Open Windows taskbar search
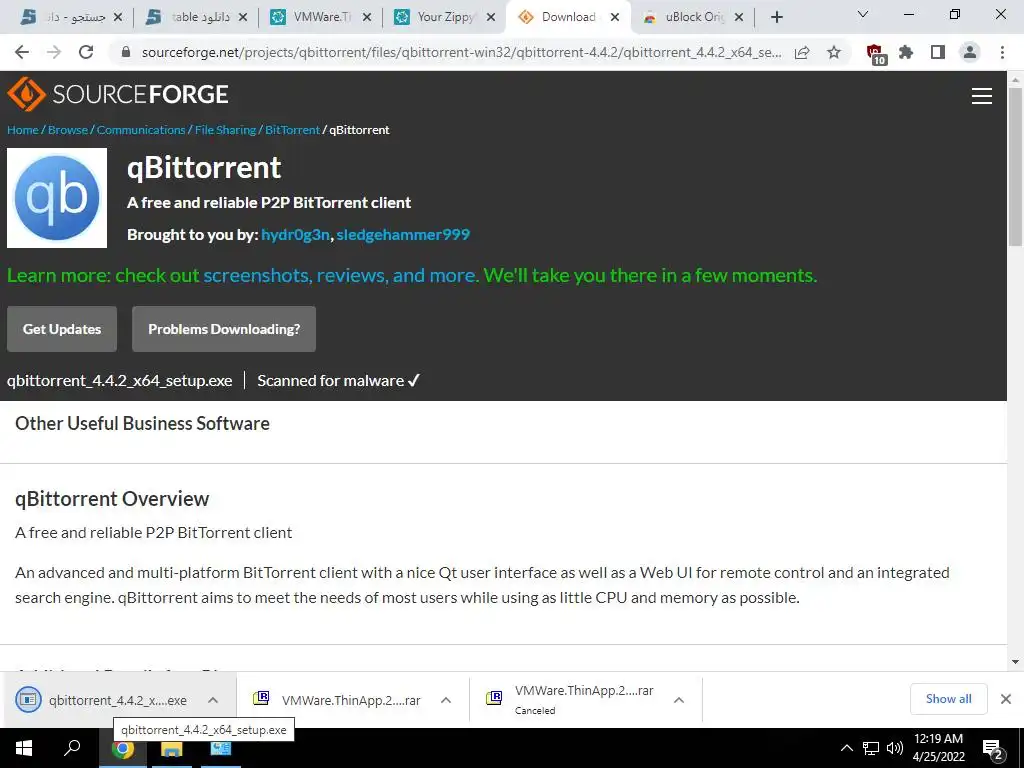Image resolution: width=1024 pixels, height=768 pixels. coord(72,748)
